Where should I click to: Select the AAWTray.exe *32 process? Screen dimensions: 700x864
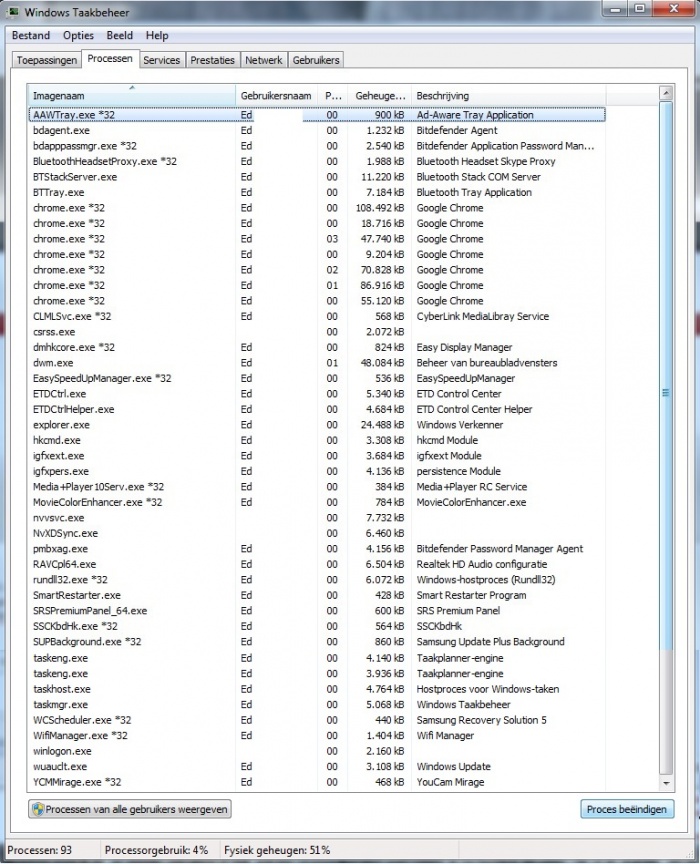pyautogui.click(x=316, y=115)
